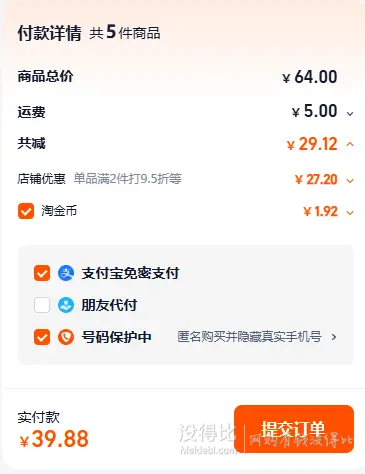Expand the 运费 shipping fee chevron

tap(350, 114)
